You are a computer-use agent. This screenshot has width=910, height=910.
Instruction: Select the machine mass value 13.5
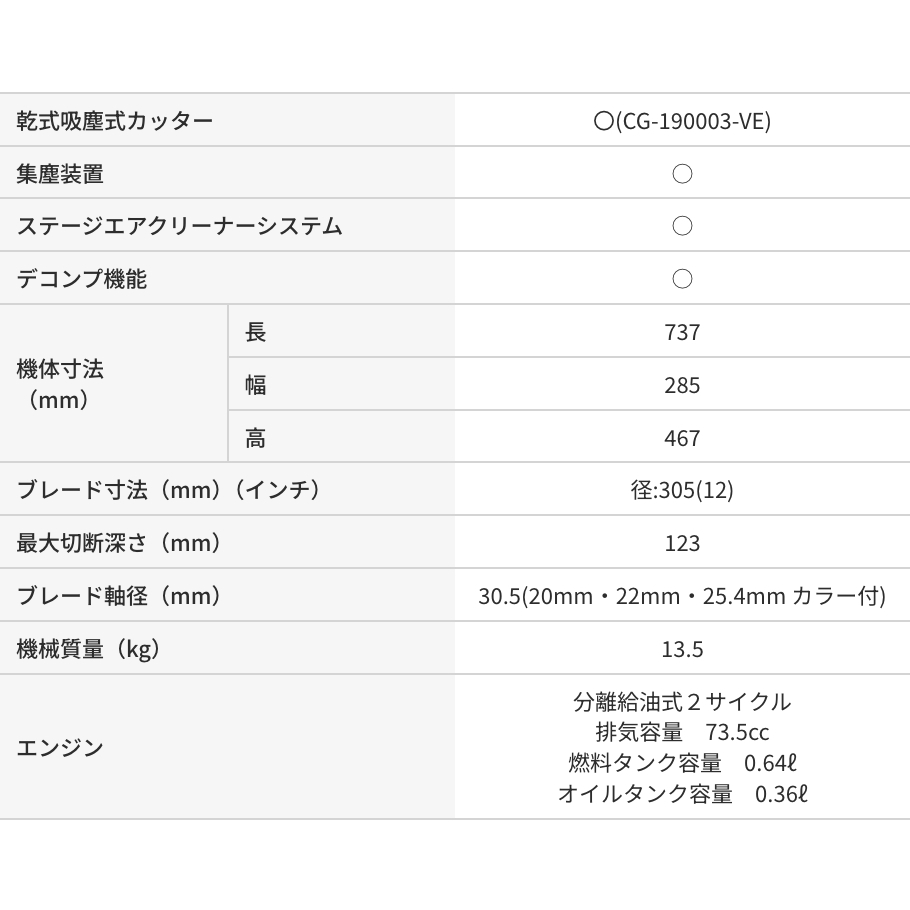tap(682, 649)
